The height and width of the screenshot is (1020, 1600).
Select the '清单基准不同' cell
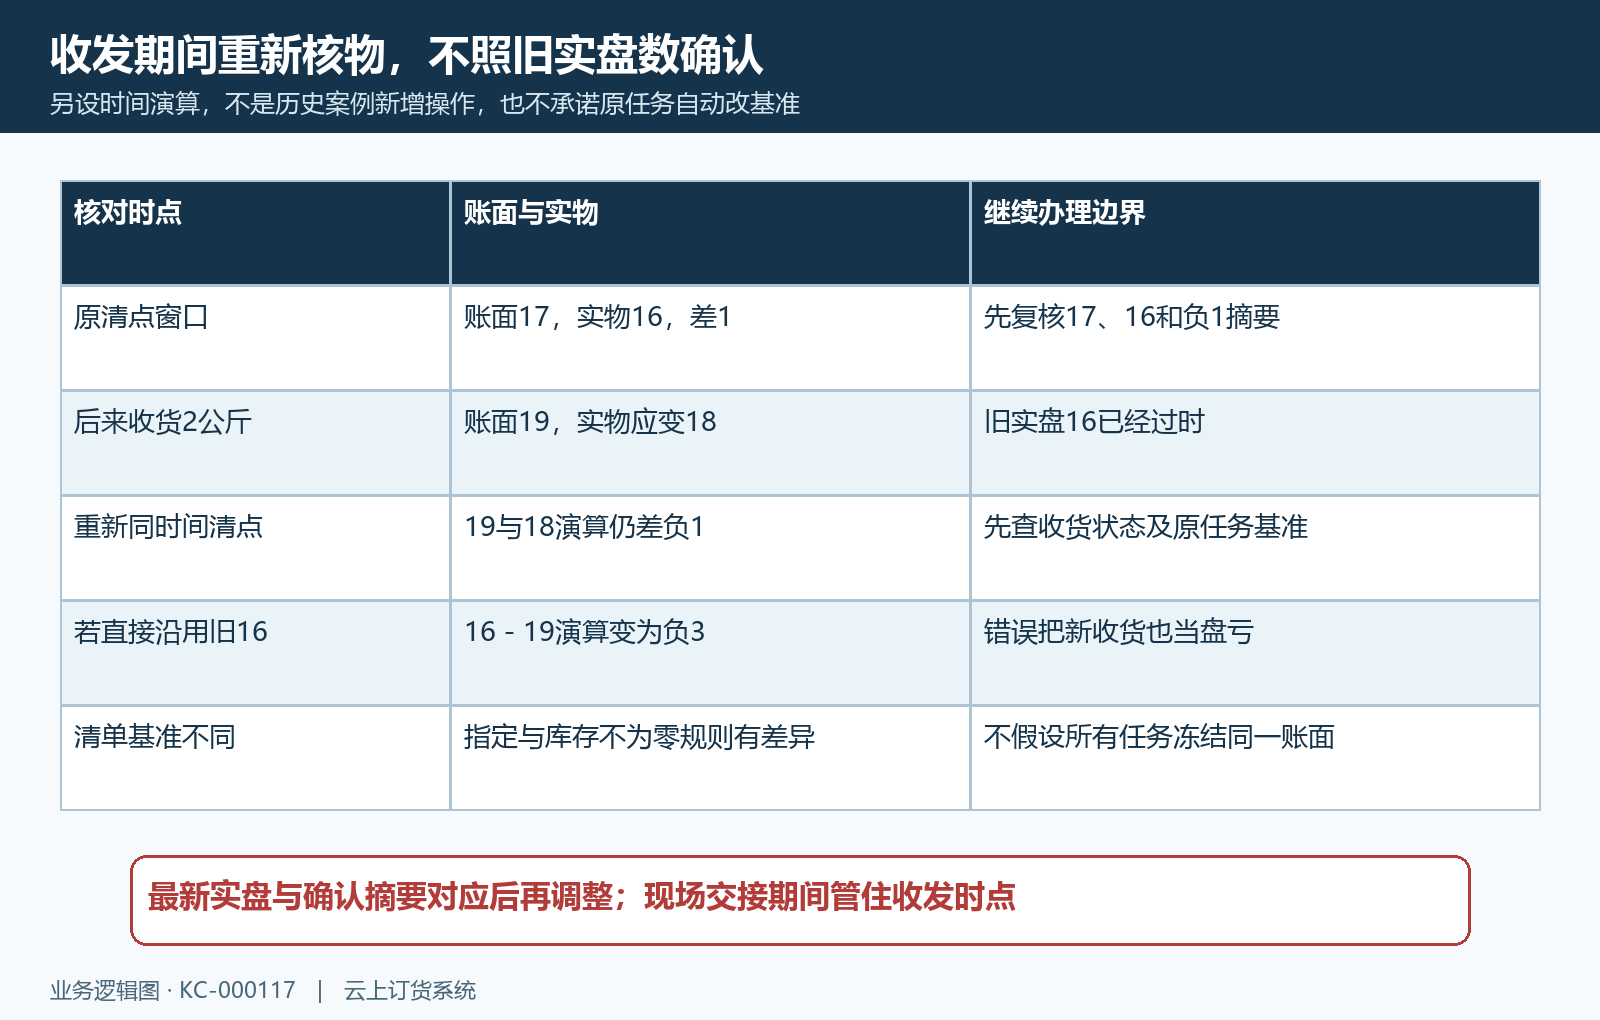256,758
